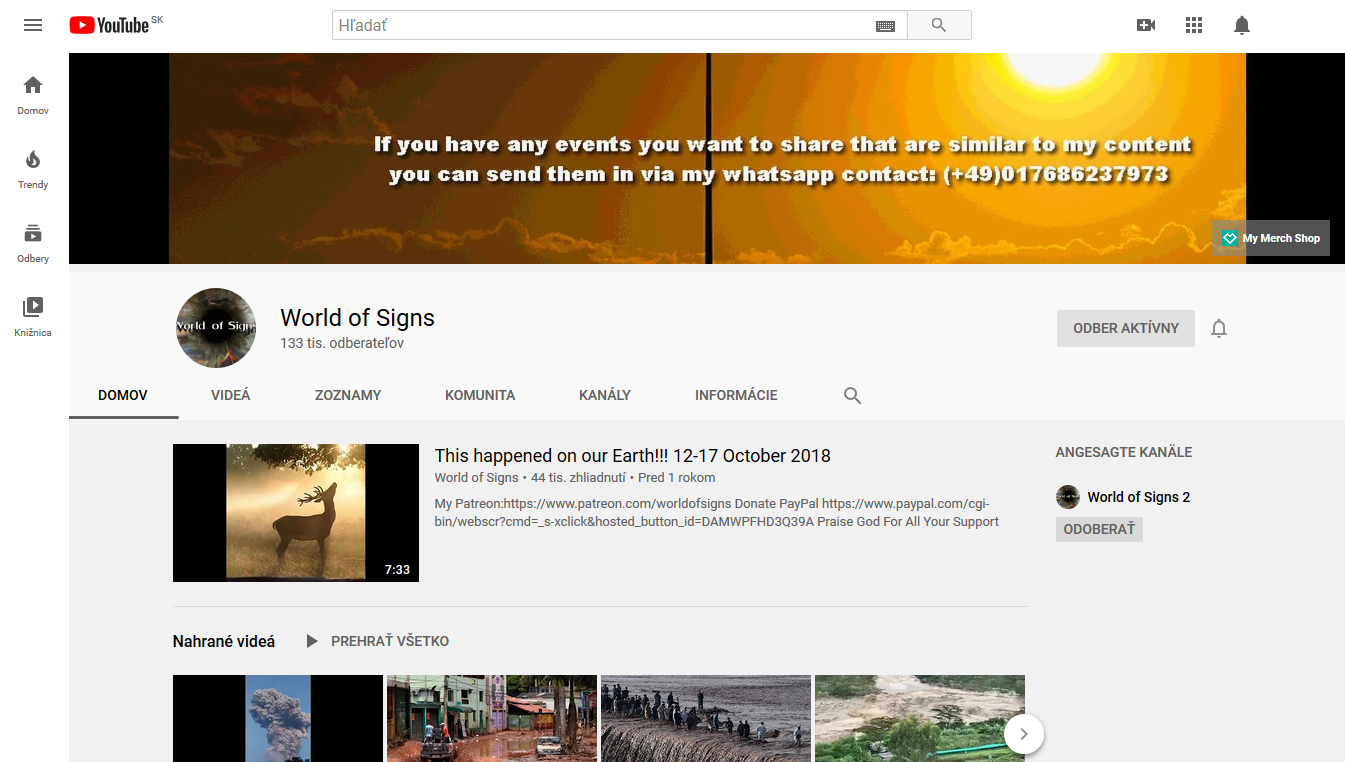Open World of Signs 2 channel link
The image size is (1345, 762).
[x=1139, y=497]
